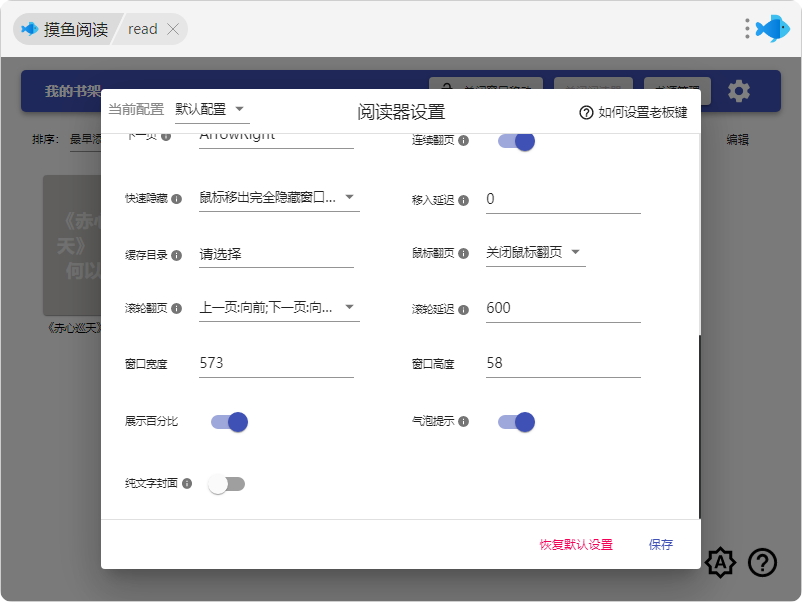Expand the 默认配置 configuration dropdown
Screen dimensions: 802x602
pos(212,109)
